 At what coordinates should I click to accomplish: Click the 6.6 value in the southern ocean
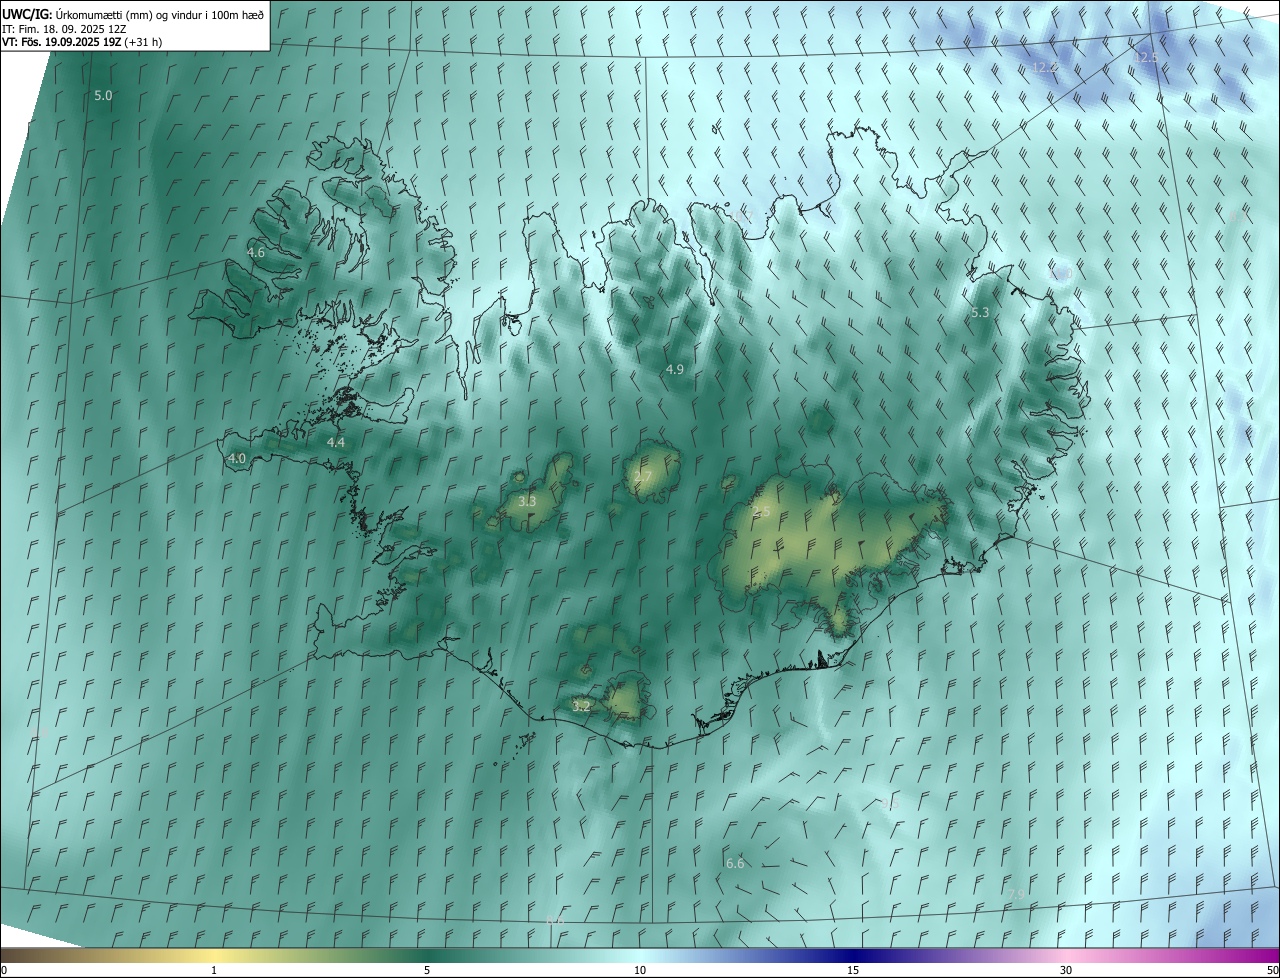click(x=735, y=863)
